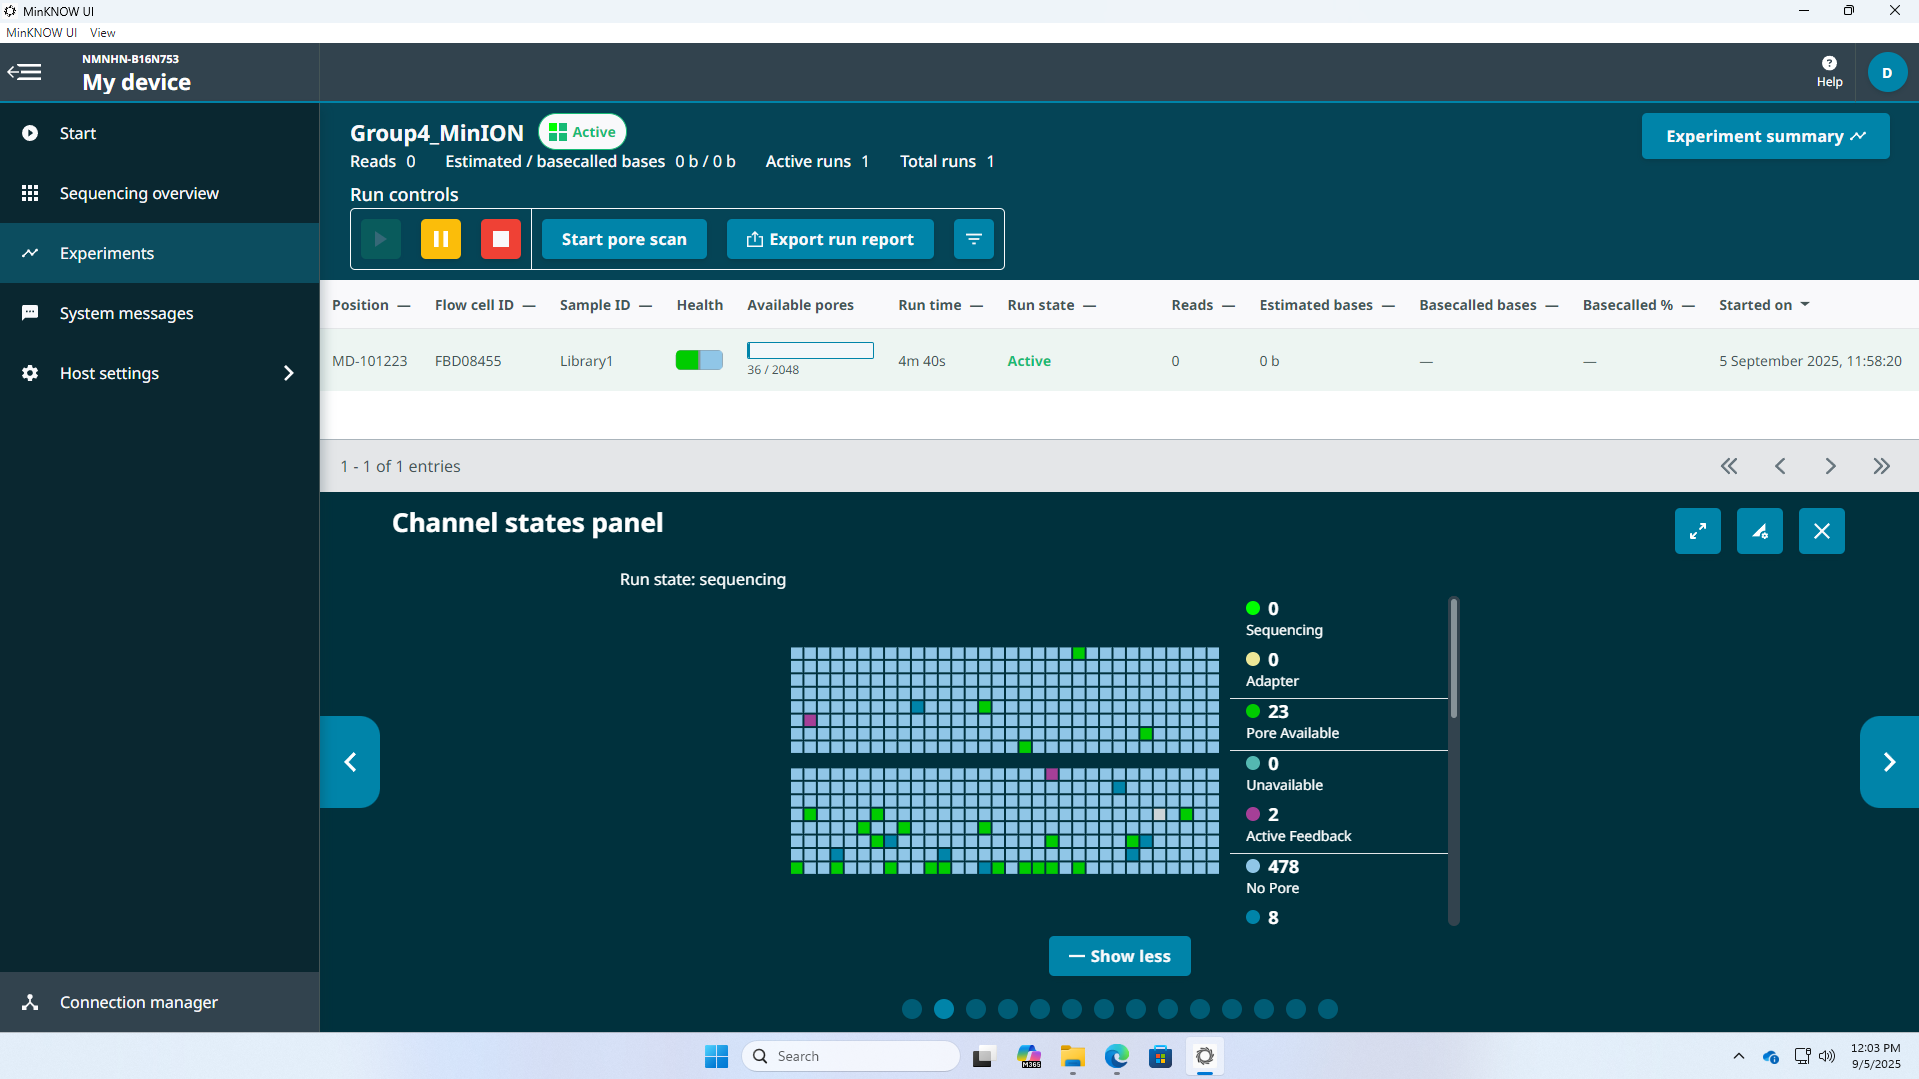Expand channel states panel to fullscreen
This screenshot has width=1919, height=1079.
pos(1697,531)
